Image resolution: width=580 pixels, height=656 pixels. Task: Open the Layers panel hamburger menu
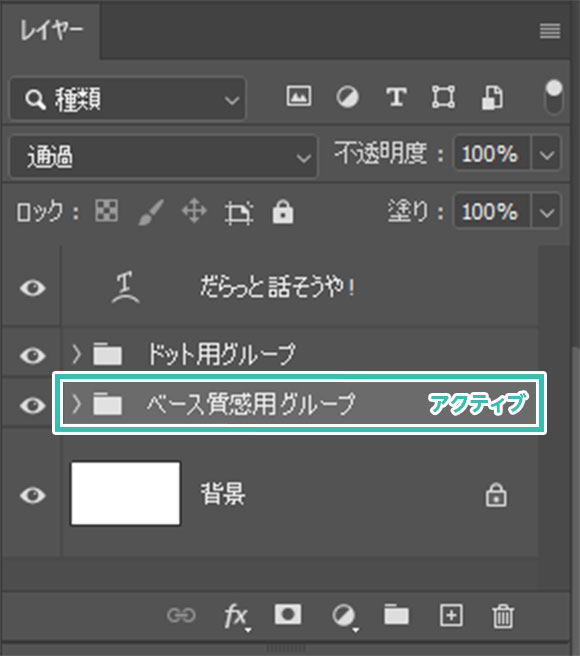(550, 31)
